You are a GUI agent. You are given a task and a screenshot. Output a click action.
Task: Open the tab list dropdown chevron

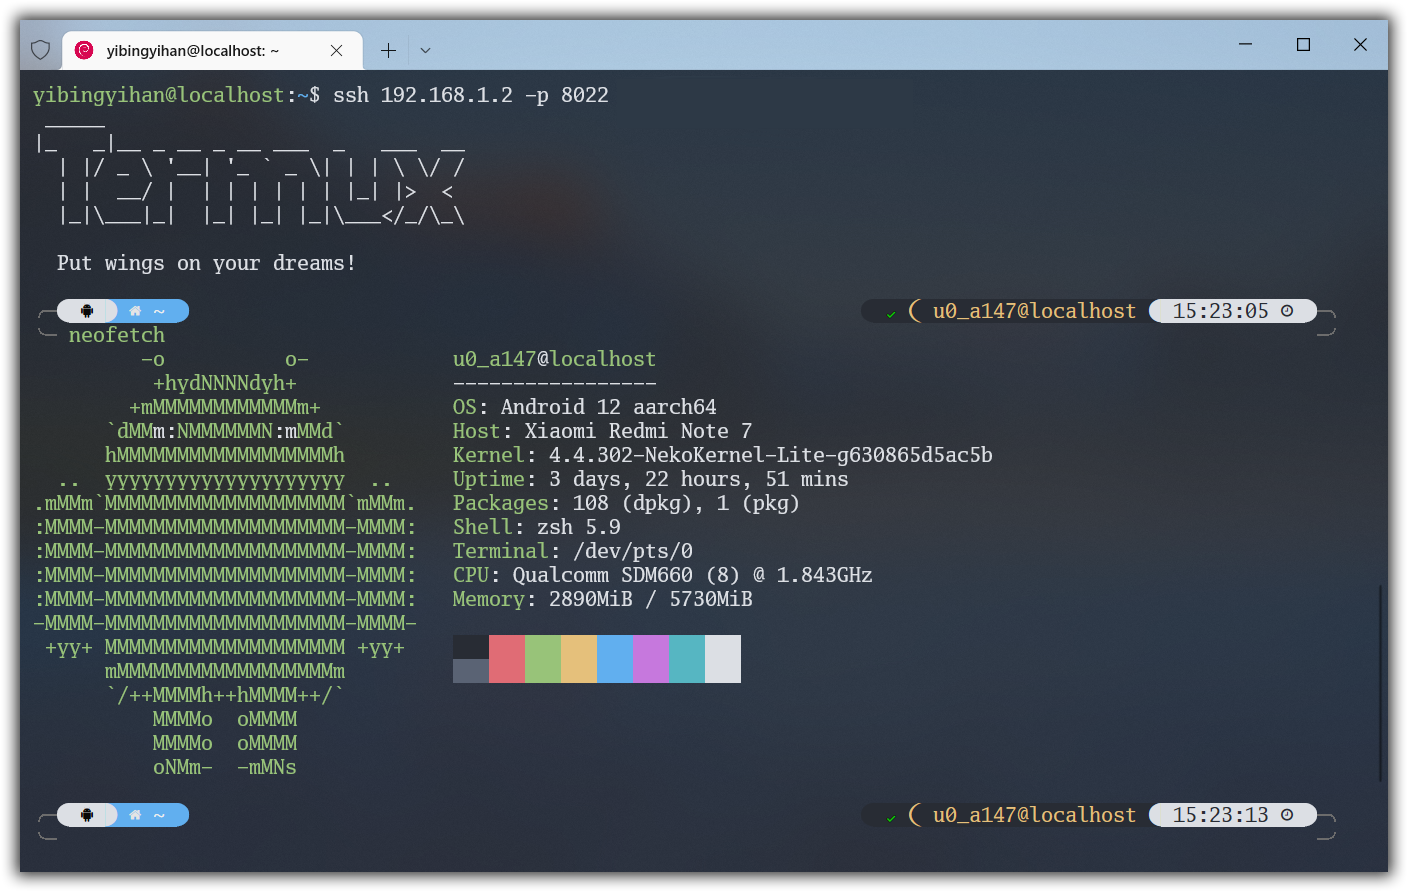pyautogui.click(x=425, y=48)
